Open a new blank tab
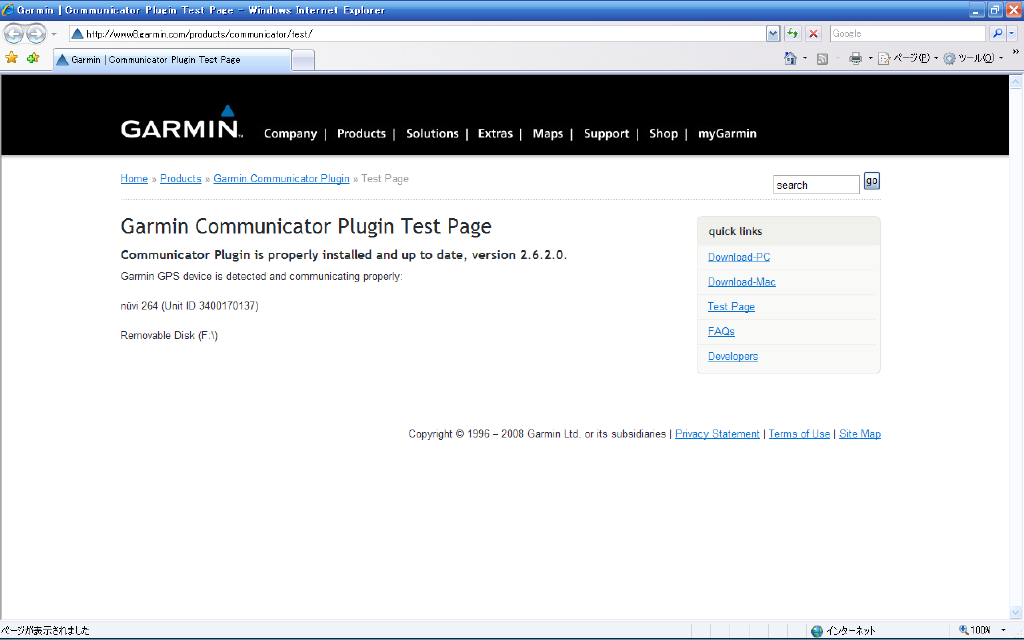 click(x=302, y=60)
